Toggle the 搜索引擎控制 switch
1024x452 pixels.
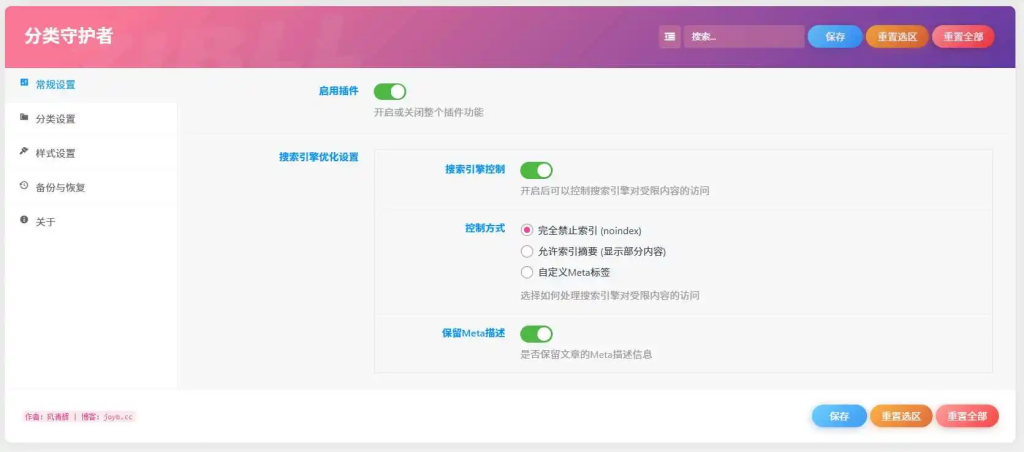pyautogui.click(x=536, y=170)
